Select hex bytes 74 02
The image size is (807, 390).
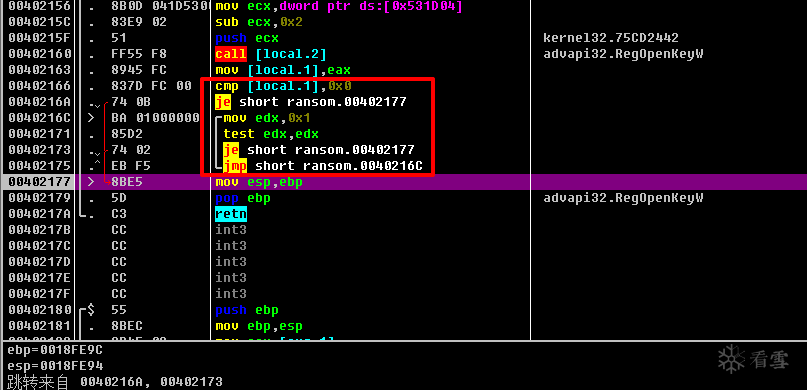(x=131, y=150)
